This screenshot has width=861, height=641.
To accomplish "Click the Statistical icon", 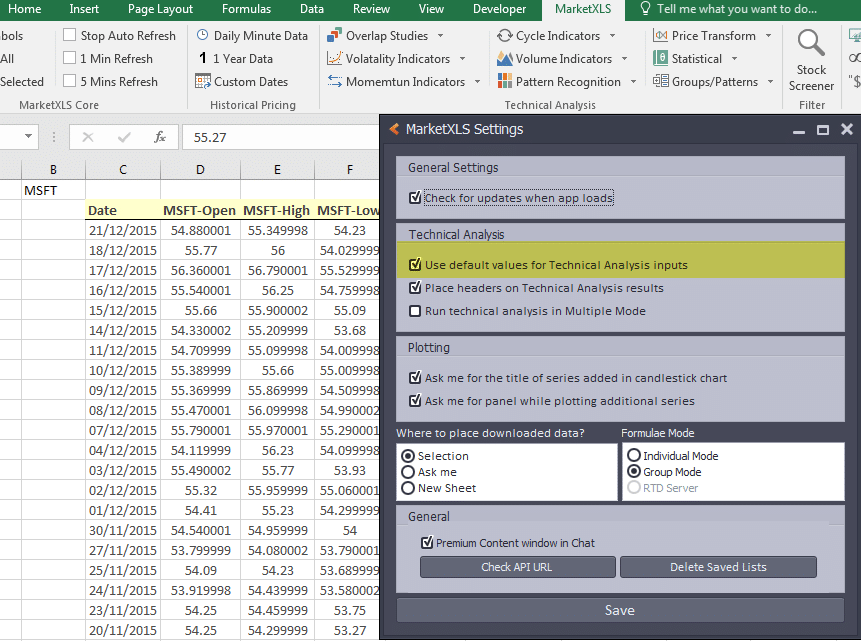I will (660, 58).
